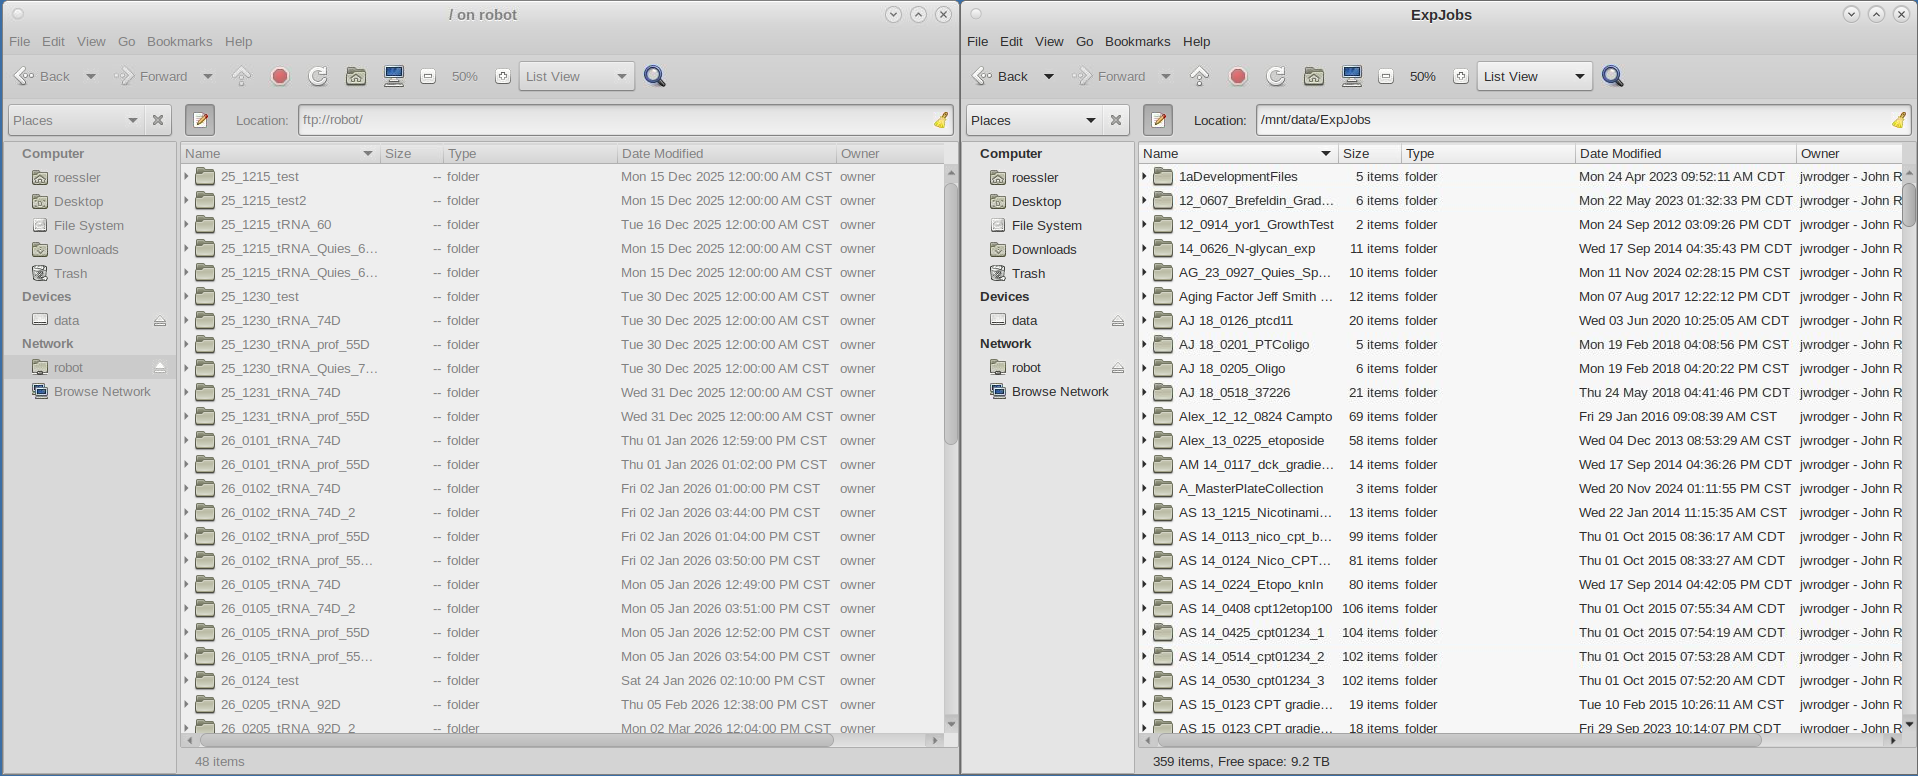This screenshot has width=1918, height=776.
Task: Click the reload icon in the robot window
Action: (318, 76)
